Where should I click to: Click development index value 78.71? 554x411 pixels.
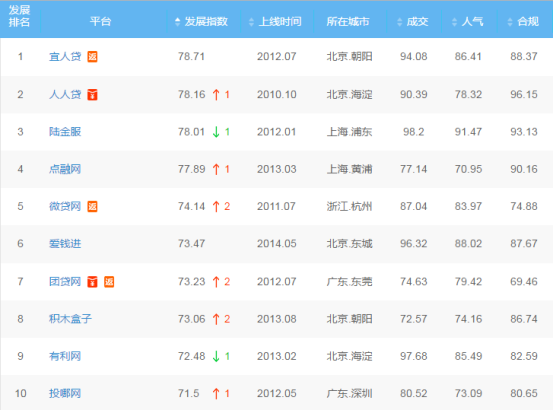coord(191,57)
